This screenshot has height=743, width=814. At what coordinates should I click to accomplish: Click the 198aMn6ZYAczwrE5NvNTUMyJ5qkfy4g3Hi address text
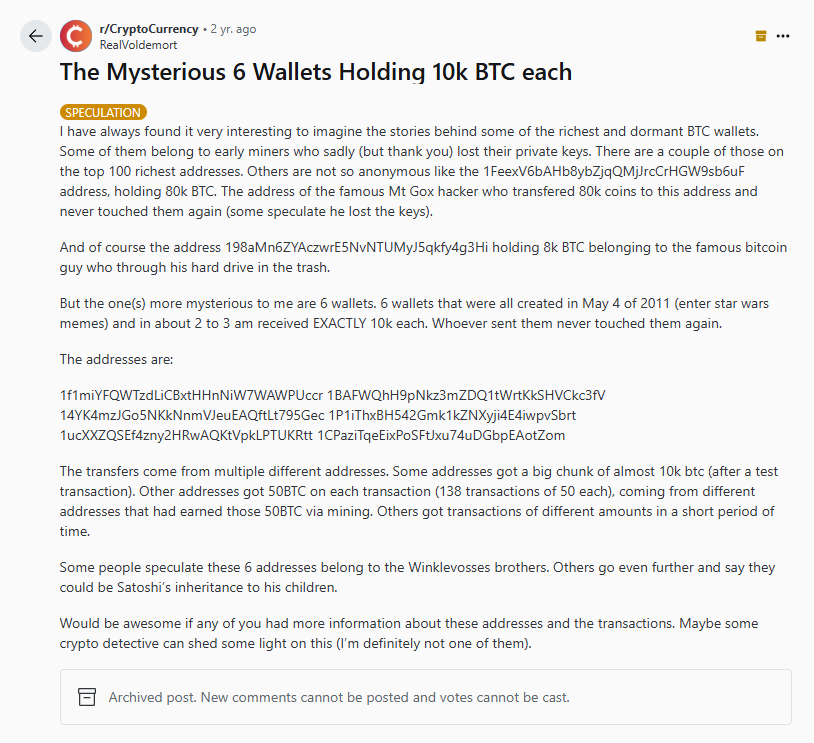click(x=356, y=247)
